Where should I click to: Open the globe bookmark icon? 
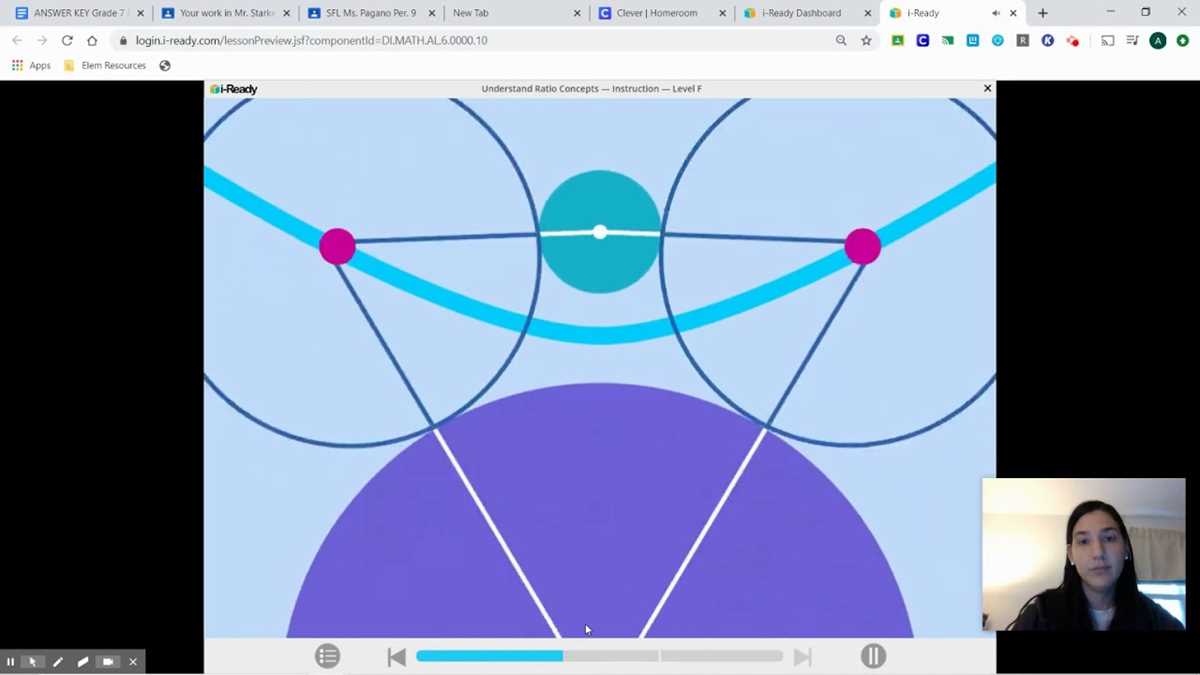pos(165,65)
